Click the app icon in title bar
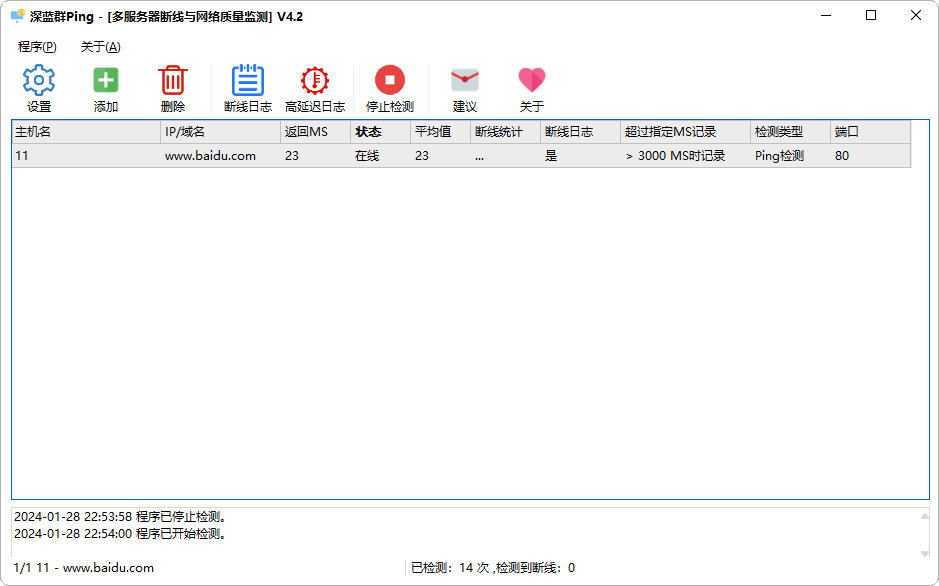 tap(18, 16)
